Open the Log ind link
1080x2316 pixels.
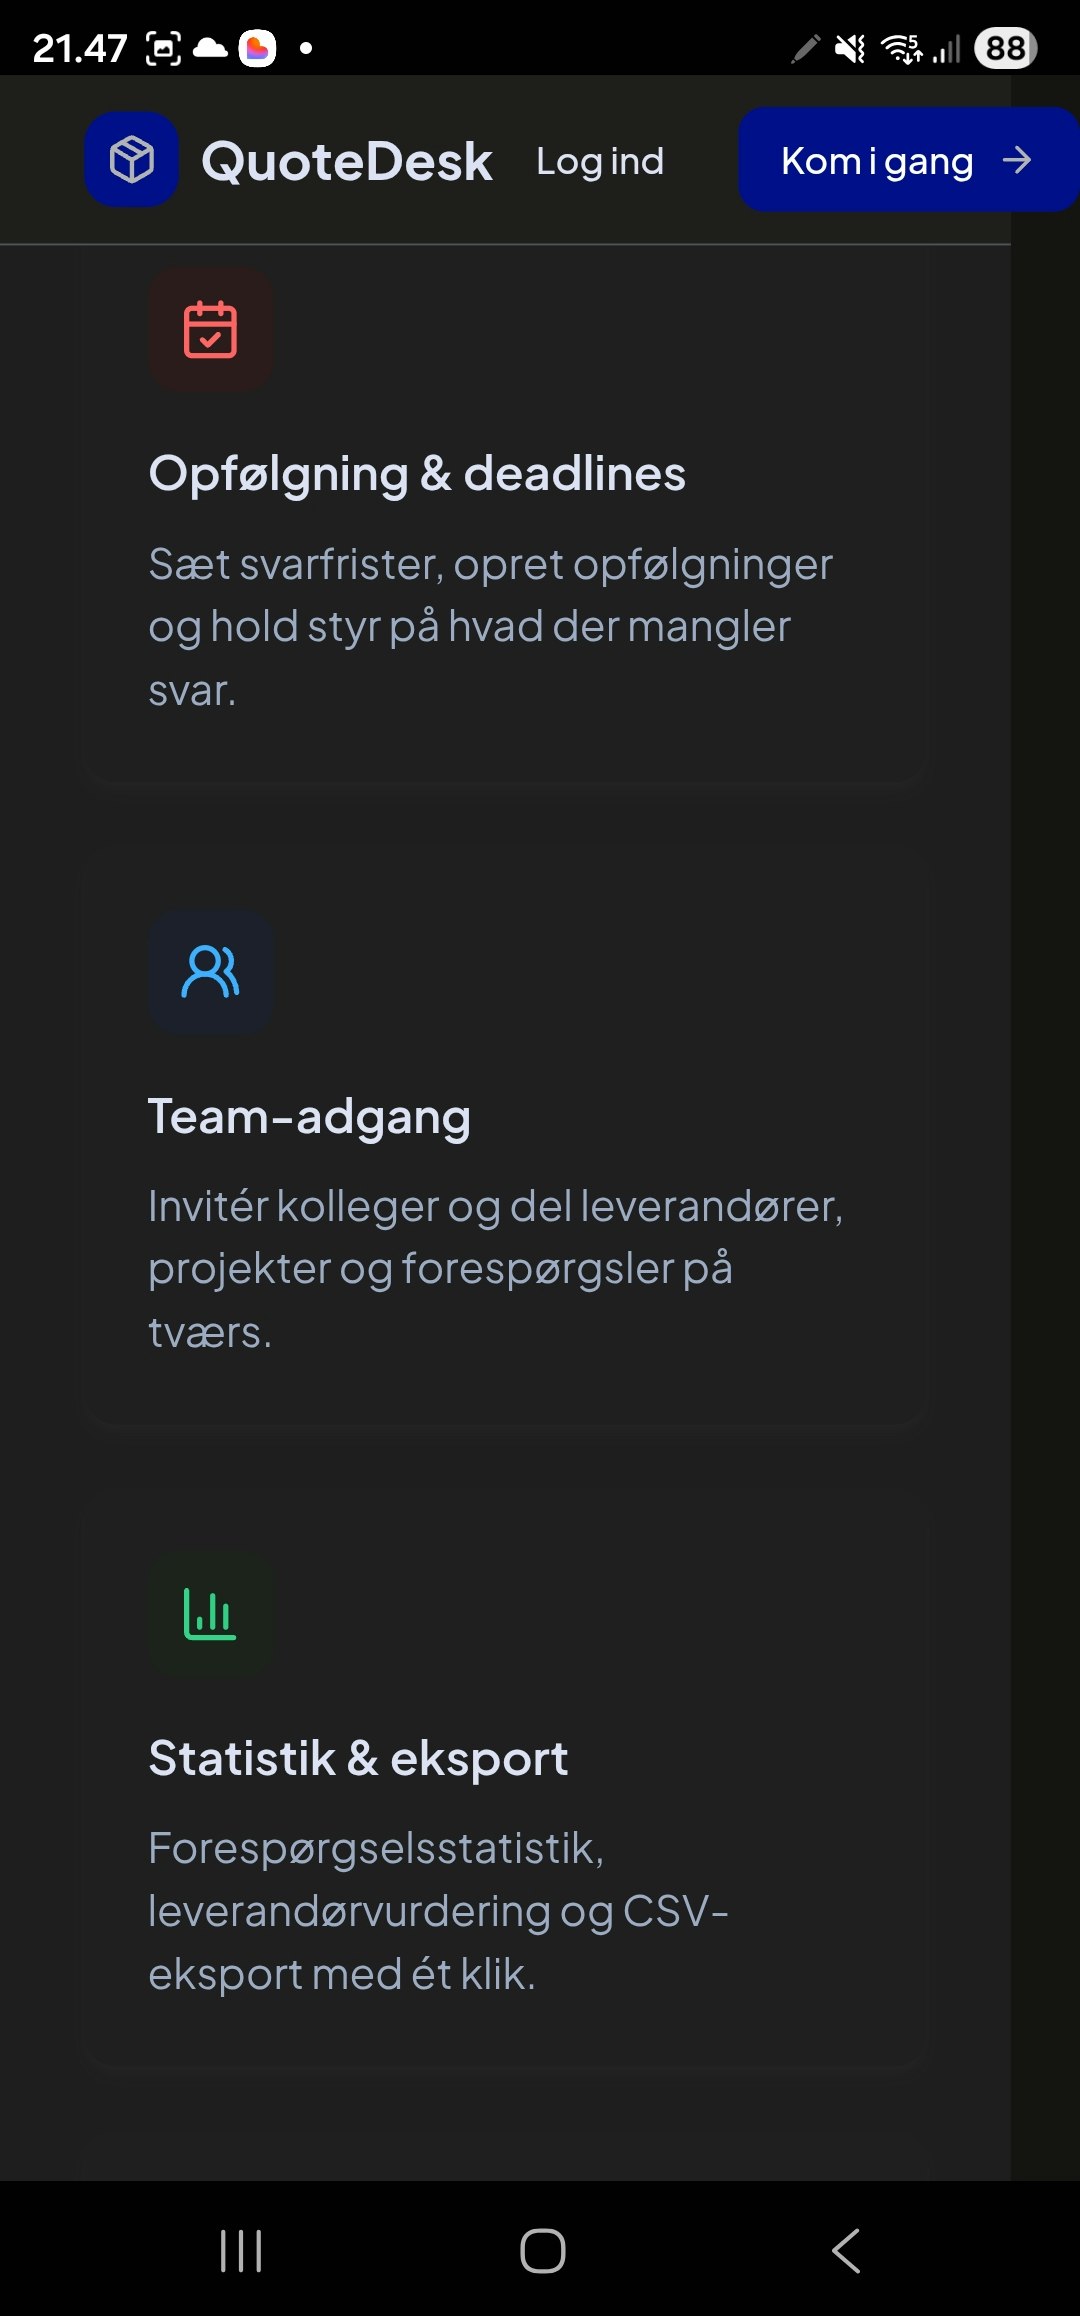600,161
